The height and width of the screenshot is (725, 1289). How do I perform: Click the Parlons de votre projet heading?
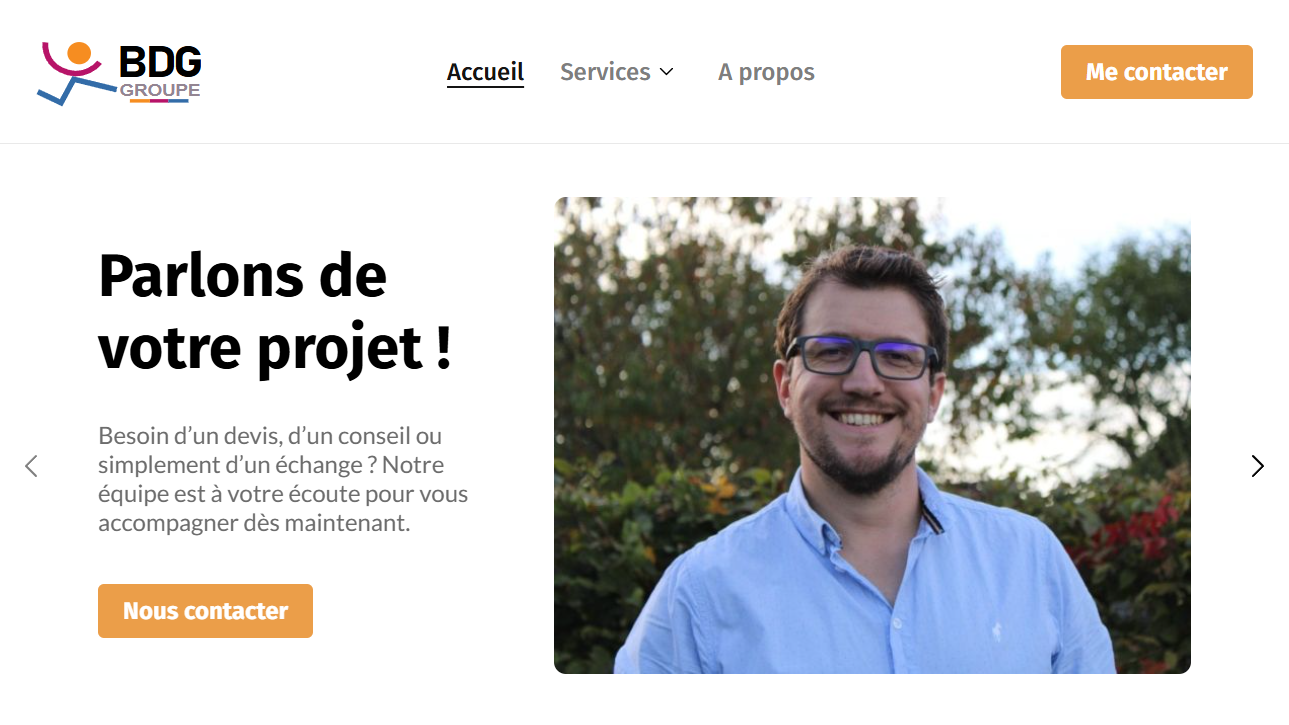[x=275, y=311]
